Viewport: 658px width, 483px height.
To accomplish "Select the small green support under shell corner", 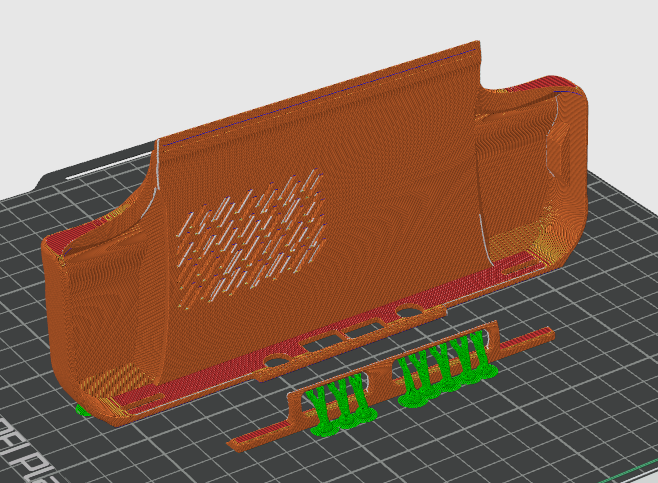I will click(82, 409).
